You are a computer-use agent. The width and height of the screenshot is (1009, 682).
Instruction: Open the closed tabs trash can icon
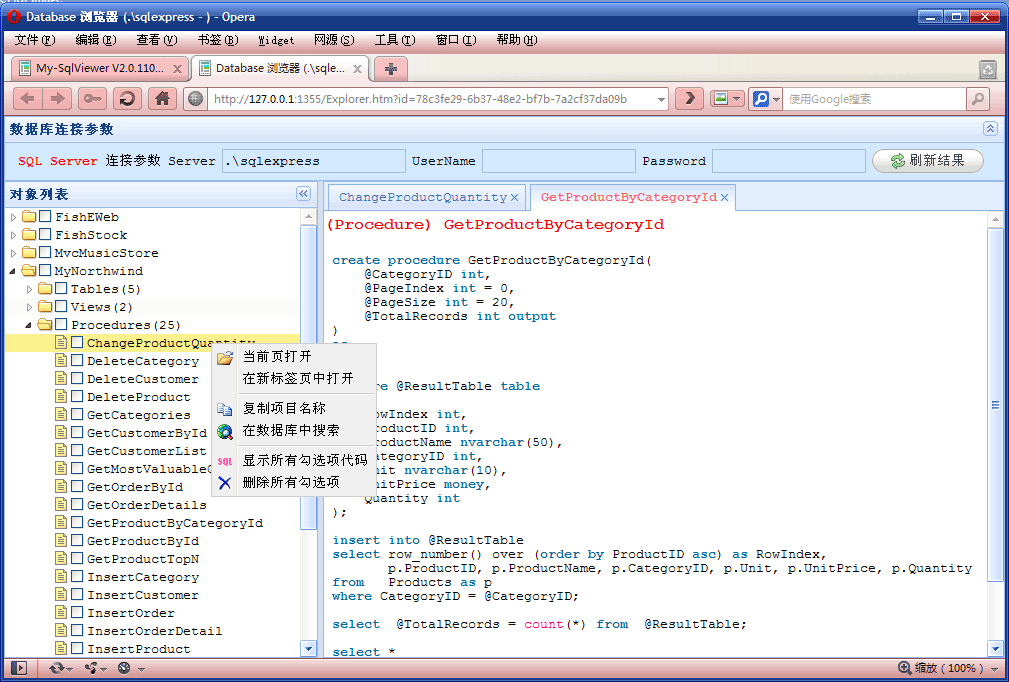point(988,69)
